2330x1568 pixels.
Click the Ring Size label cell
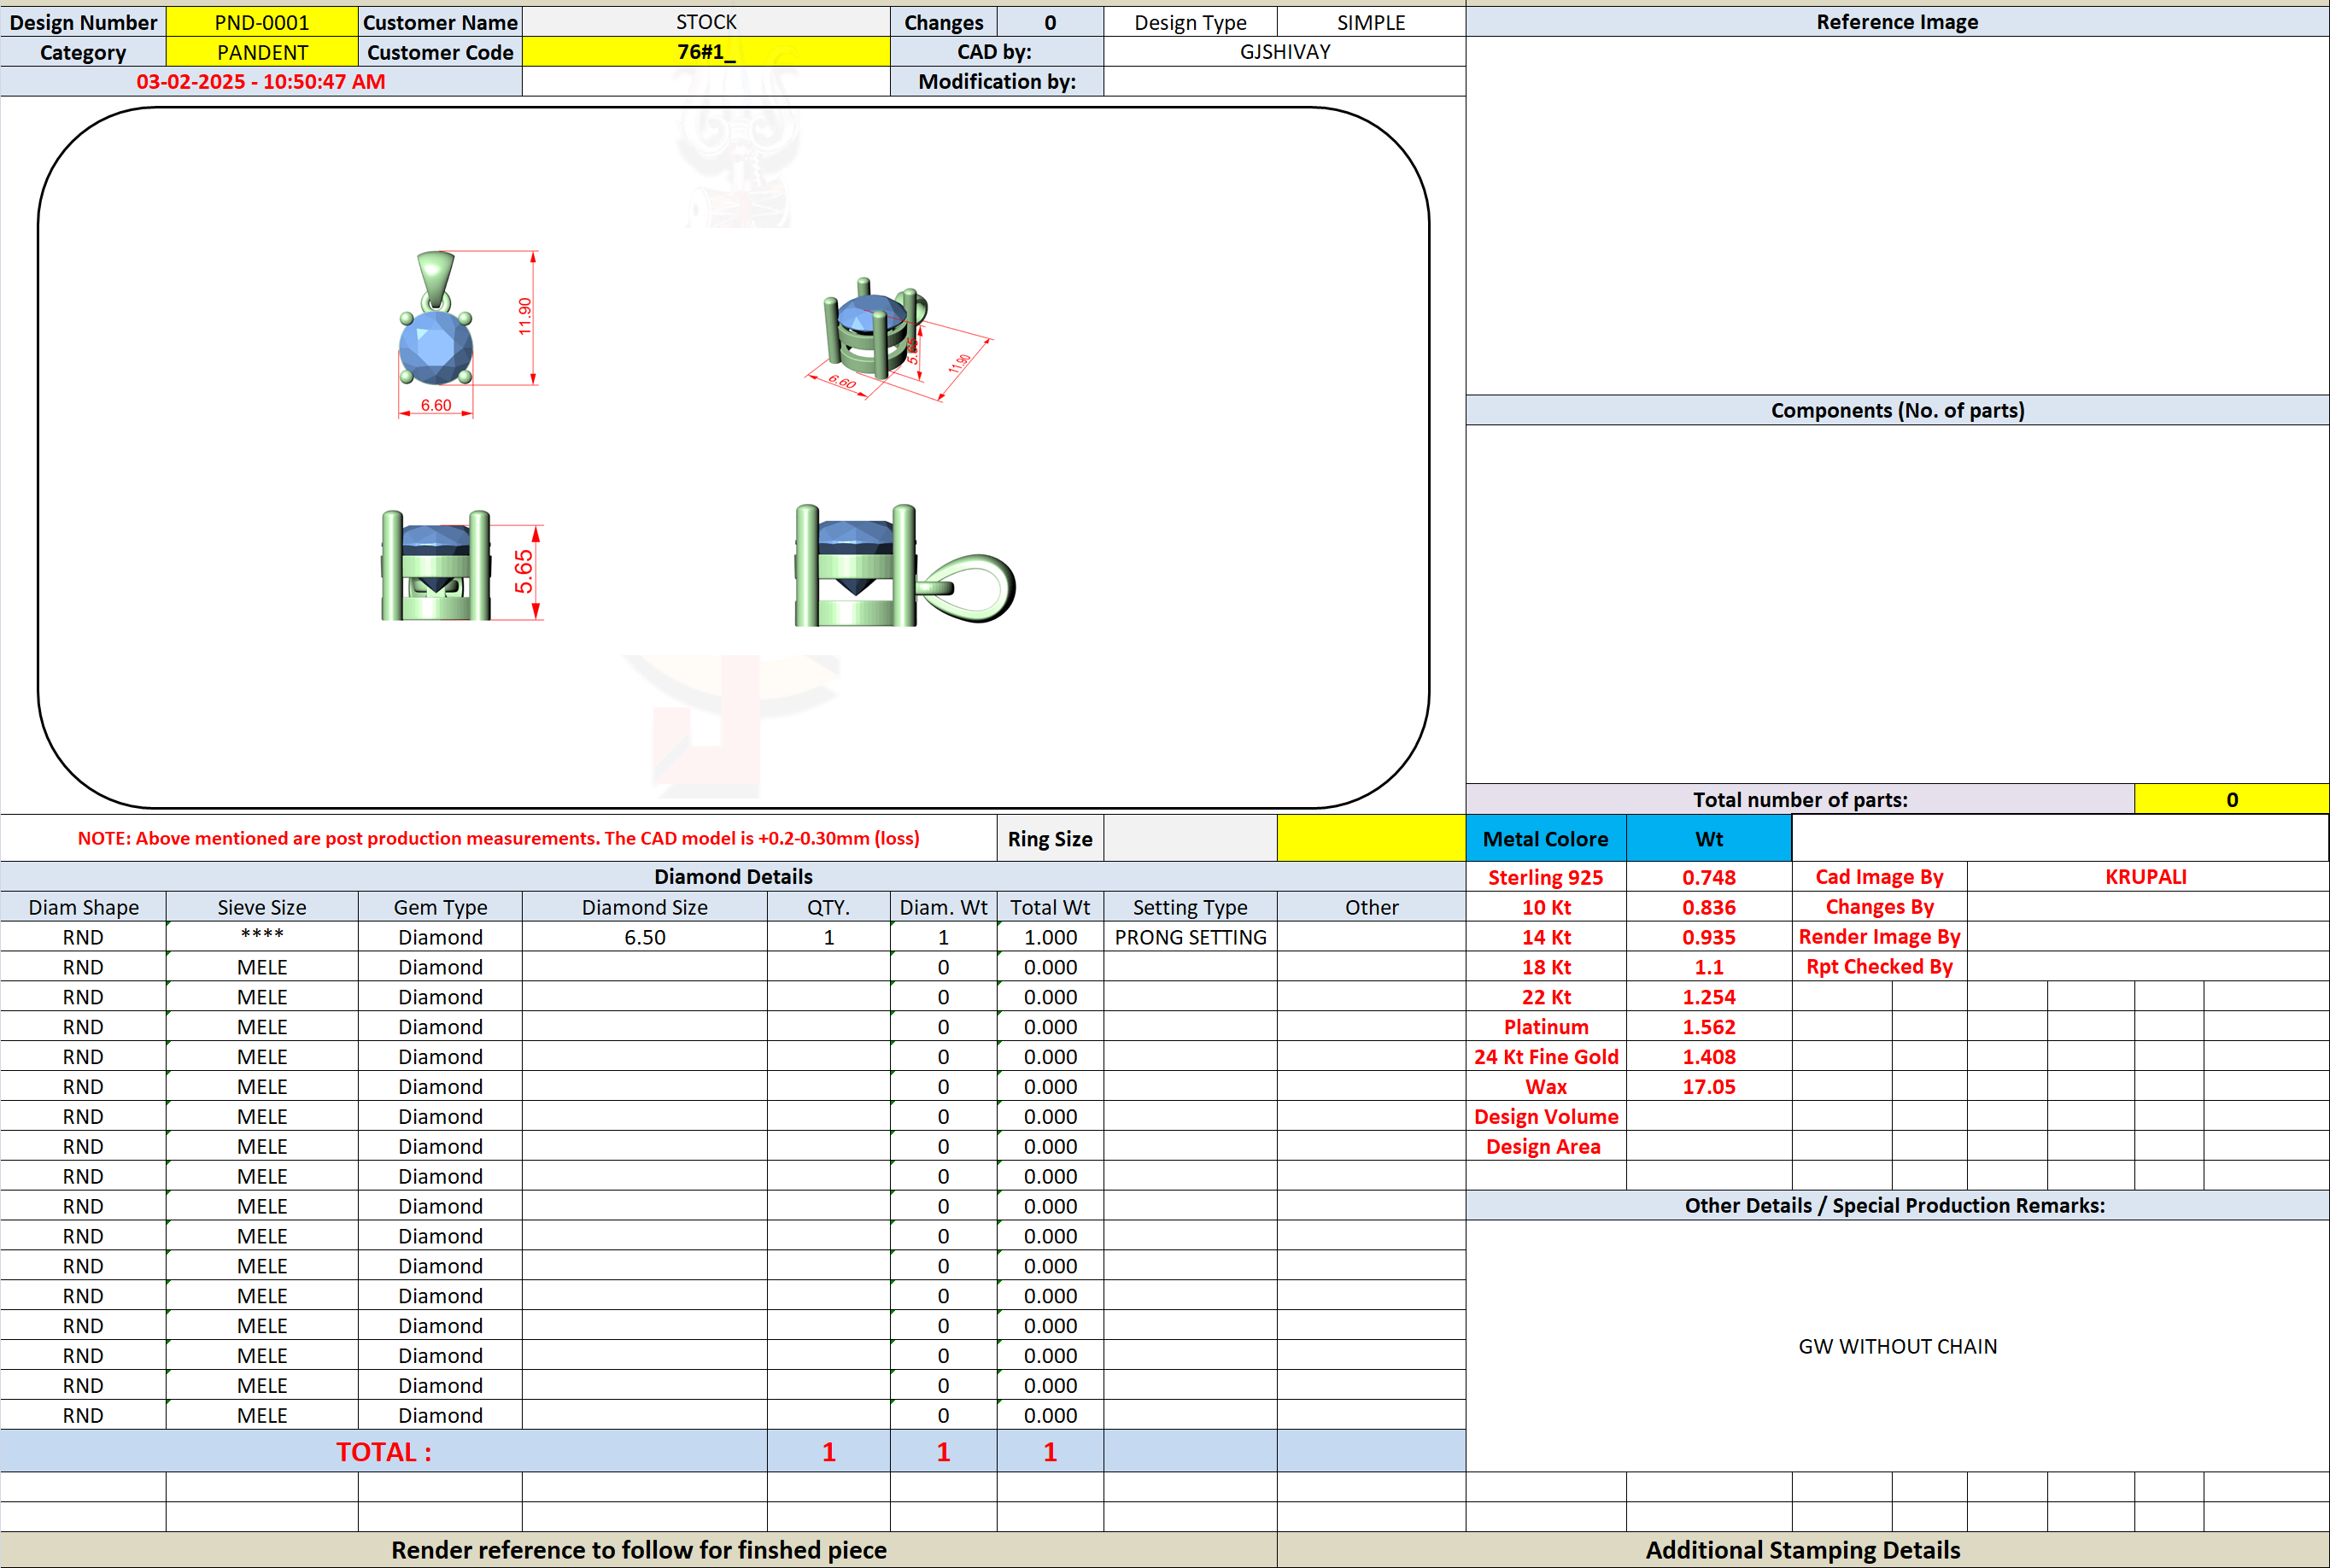pos(1050,839)
